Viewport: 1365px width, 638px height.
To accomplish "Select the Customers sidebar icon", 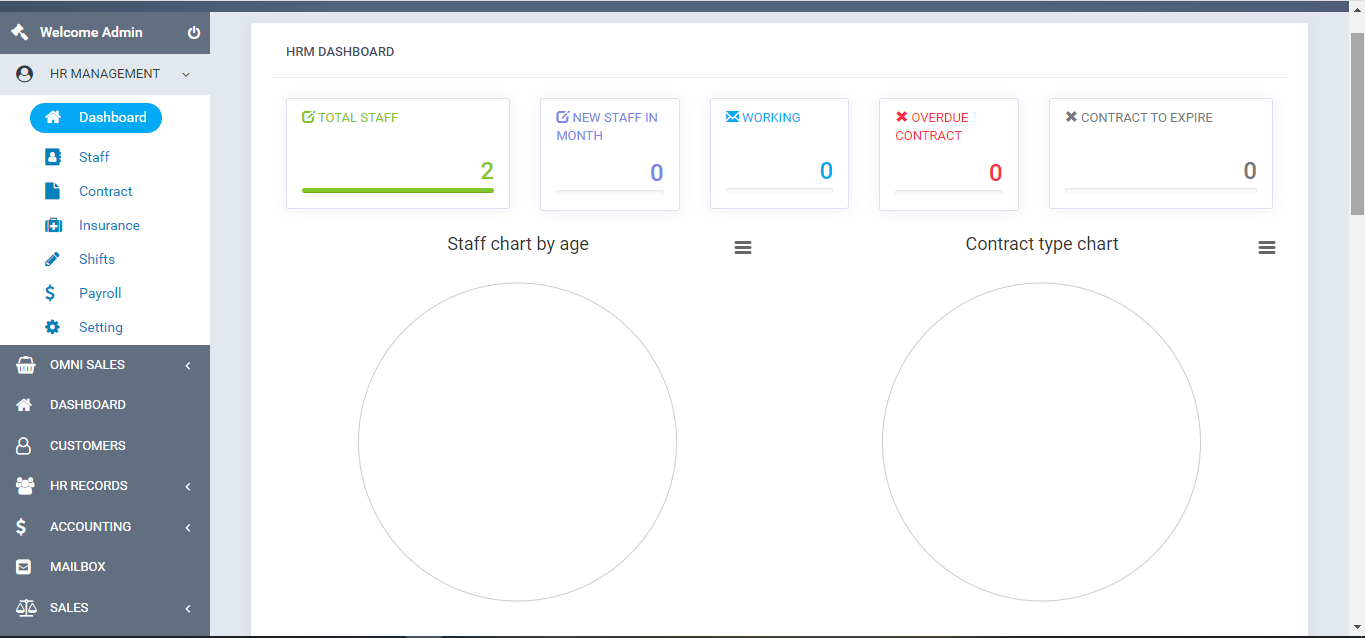I will [23, 445].
